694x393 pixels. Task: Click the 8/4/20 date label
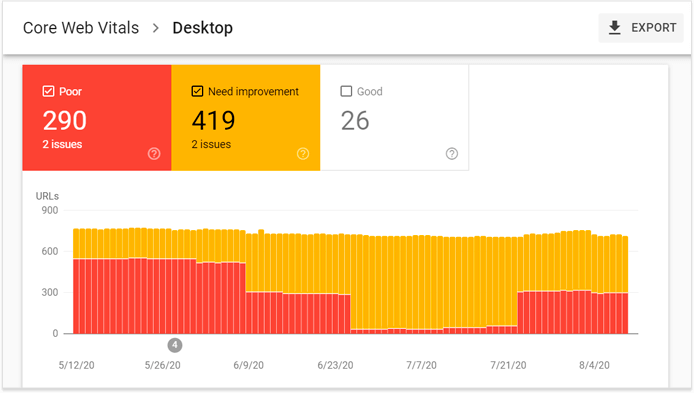click(594, 365)
